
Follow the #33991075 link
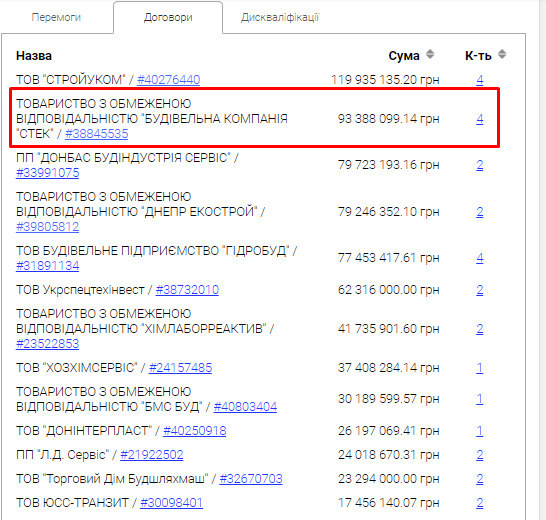[48, 173]
